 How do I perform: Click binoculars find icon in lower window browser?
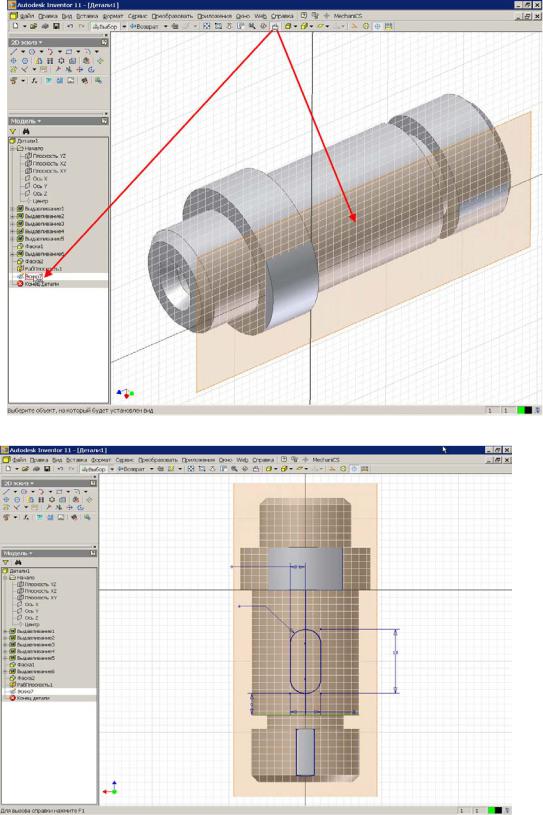18,562
